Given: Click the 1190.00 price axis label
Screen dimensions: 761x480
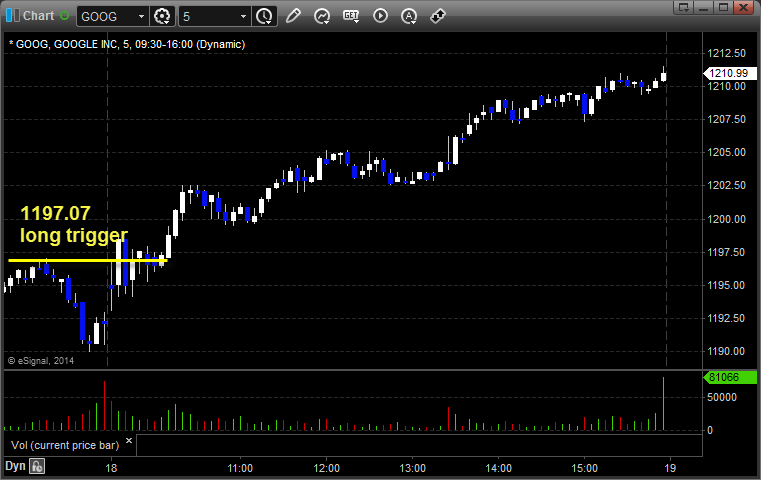Looking at the screenshot, I should click(x=727, y=351).
